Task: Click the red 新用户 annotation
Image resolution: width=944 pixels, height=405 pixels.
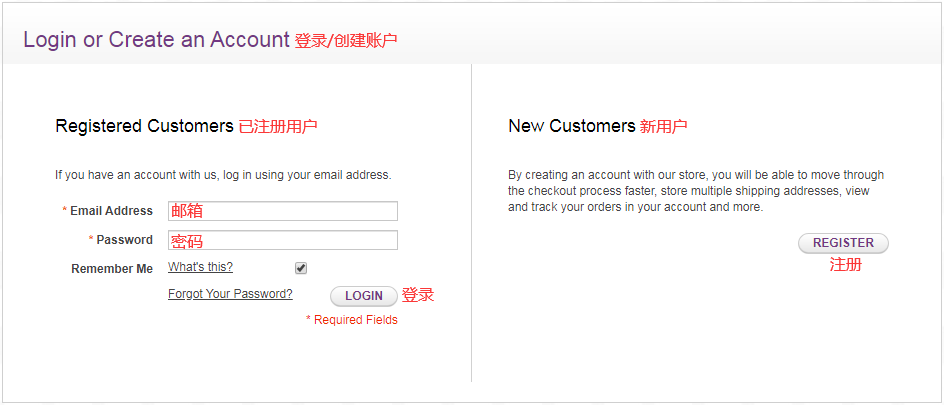Action: click(664, 127)
